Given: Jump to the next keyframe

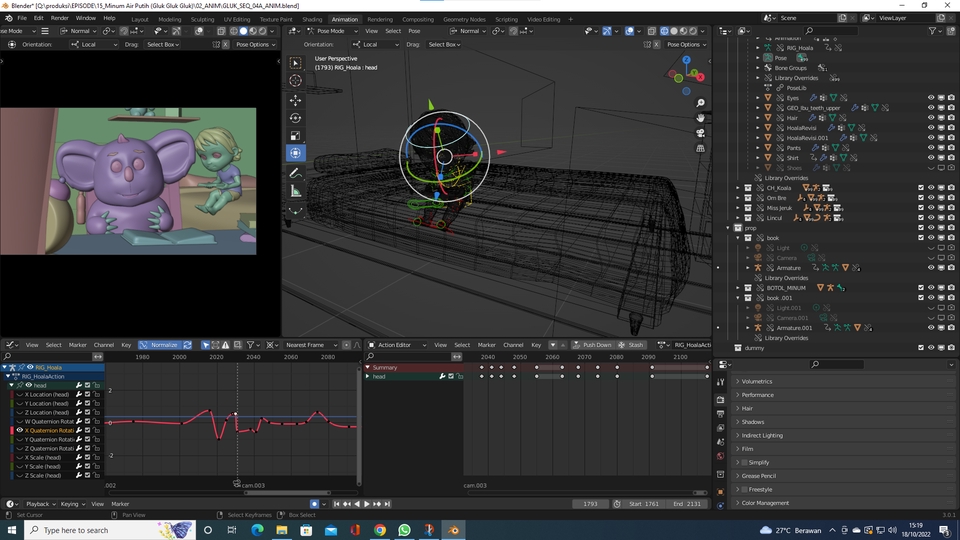Looking at the screenshot, I should coord(377,504).
